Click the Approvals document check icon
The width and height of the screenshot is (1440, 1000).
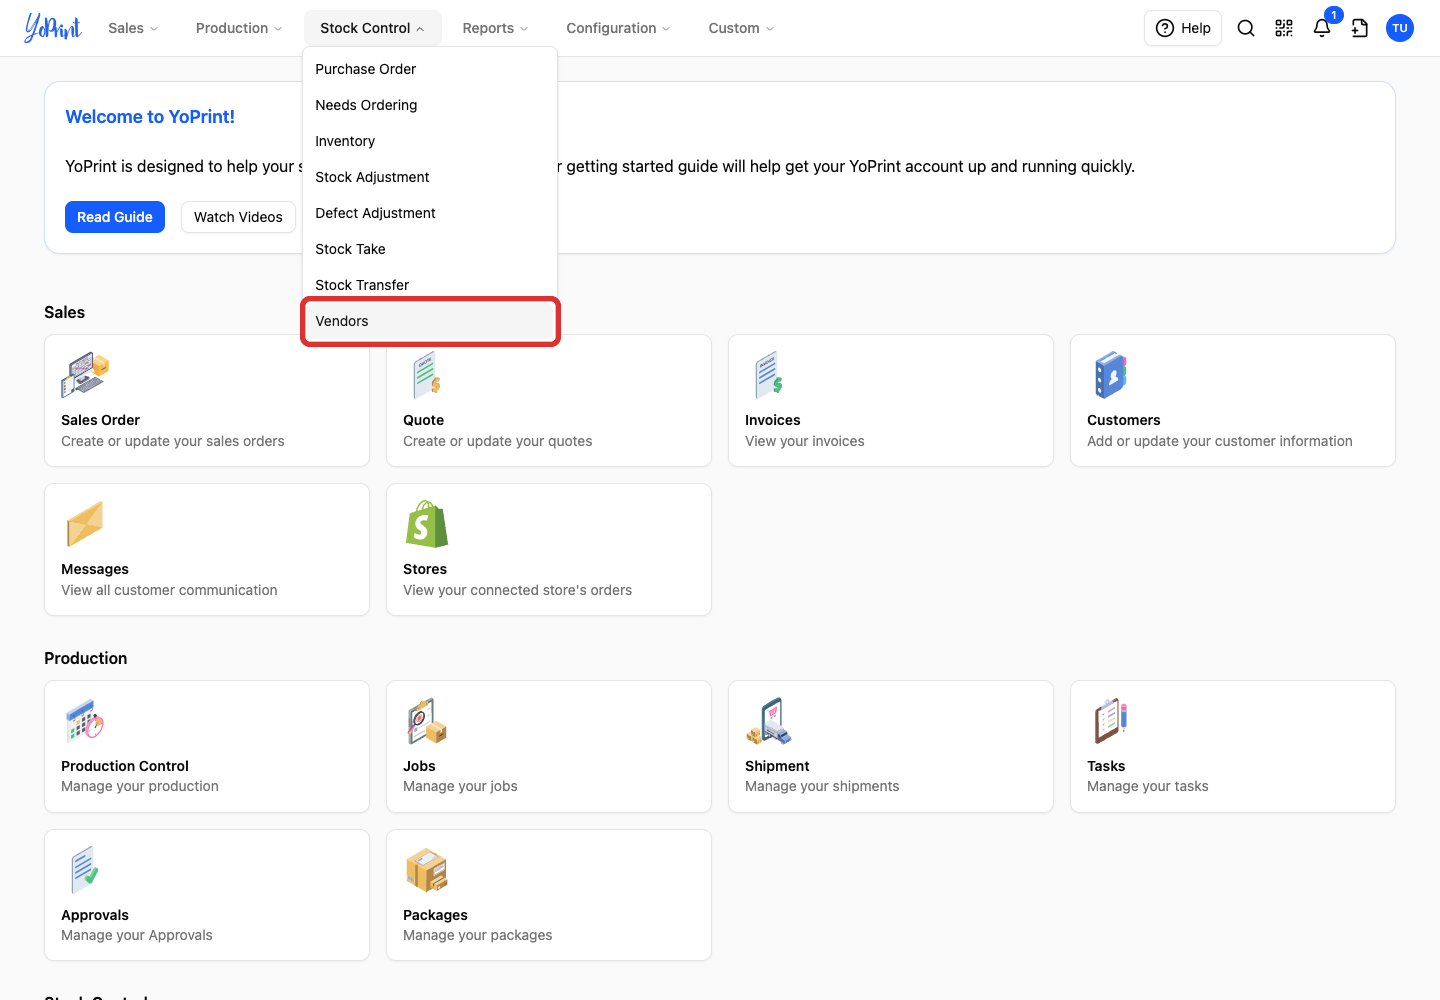pyautogui.click(x=85, y=870)
